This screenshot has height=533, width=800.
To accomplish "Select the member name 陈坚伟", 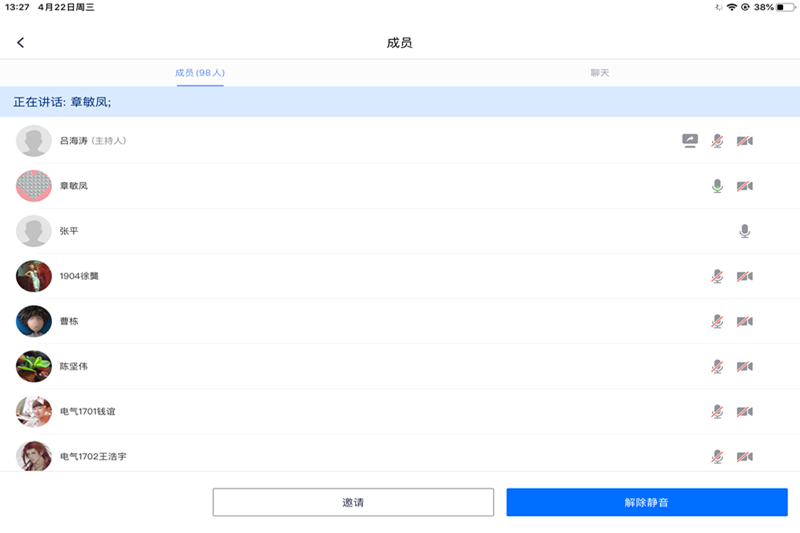I will (73, 366).
